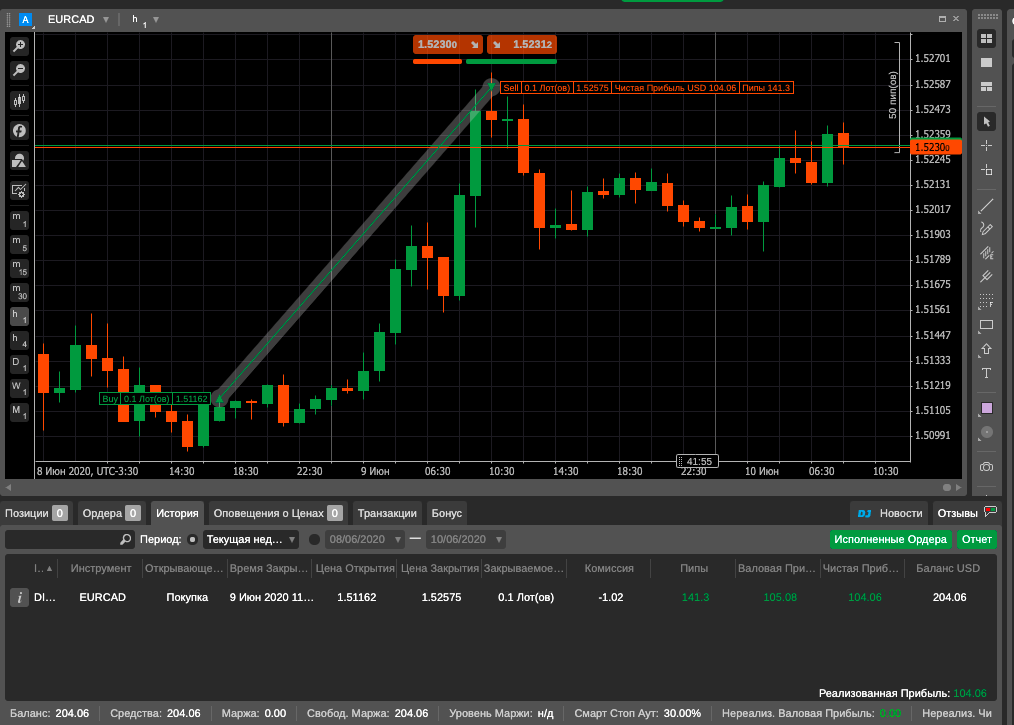Select the Fibonacci retracement tool

click(986, 301)
